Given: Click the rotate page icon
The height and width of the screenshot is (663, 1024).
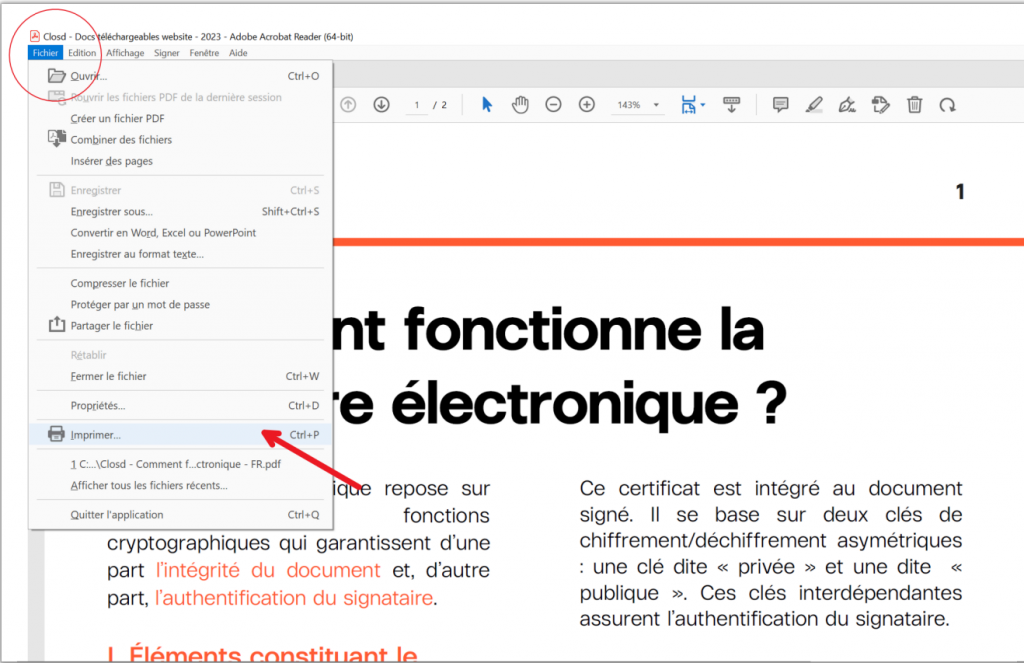Looking at the screenshot, I should (947, 105).
